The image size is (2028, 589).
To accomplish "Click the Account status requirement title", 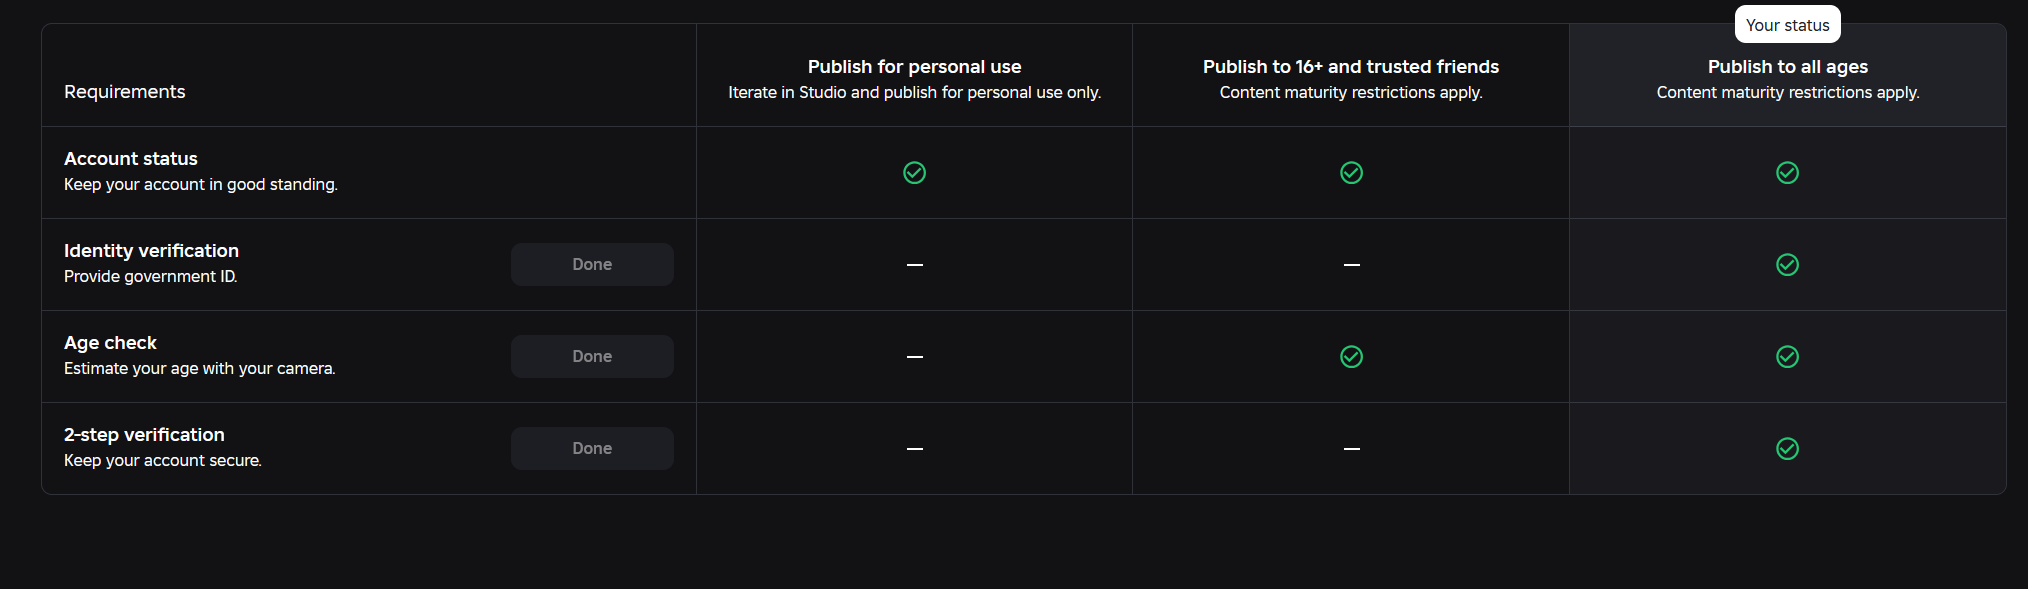I will (131, 159).
